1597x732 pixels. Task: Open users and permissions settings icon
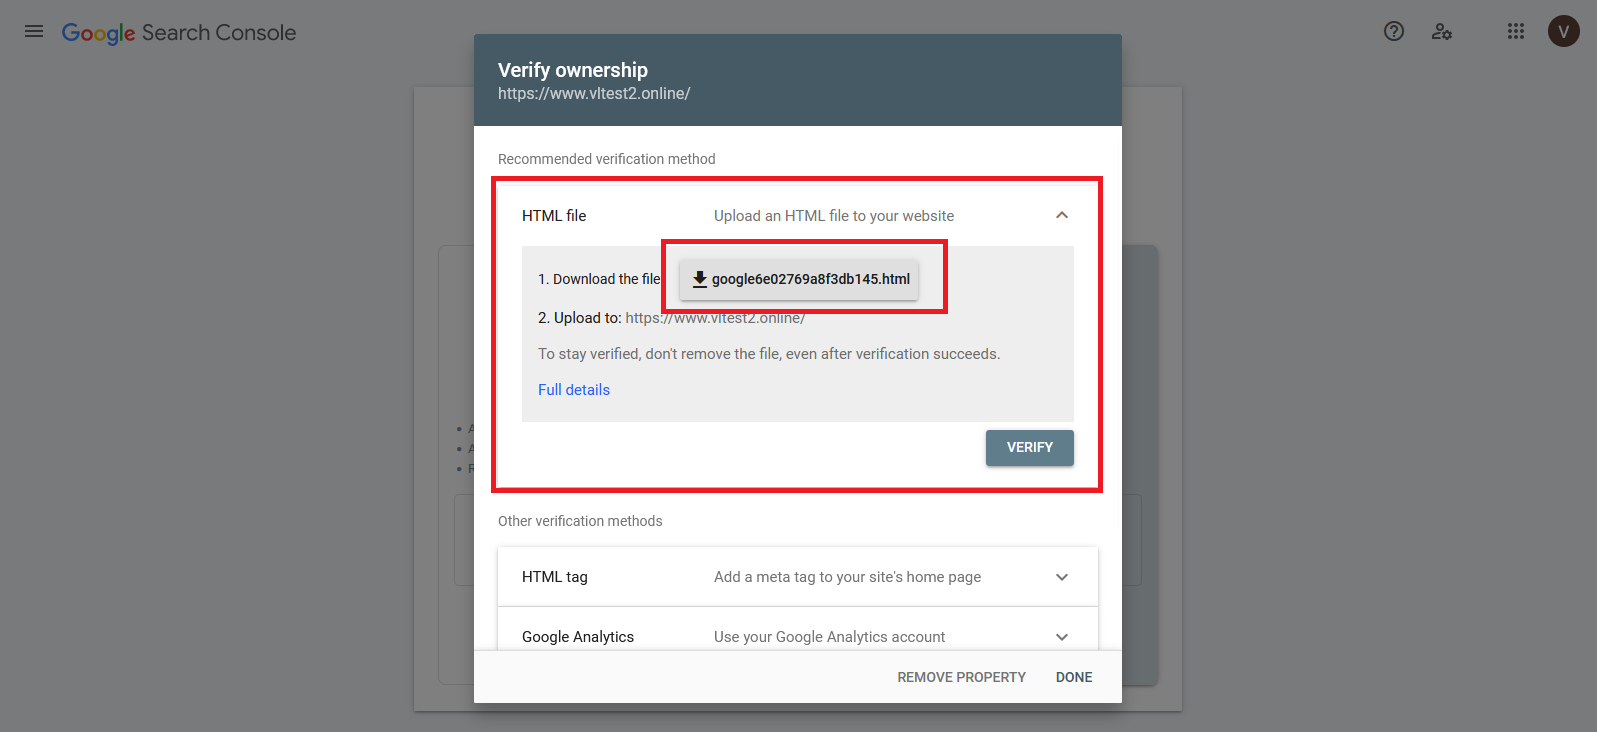1441,32
